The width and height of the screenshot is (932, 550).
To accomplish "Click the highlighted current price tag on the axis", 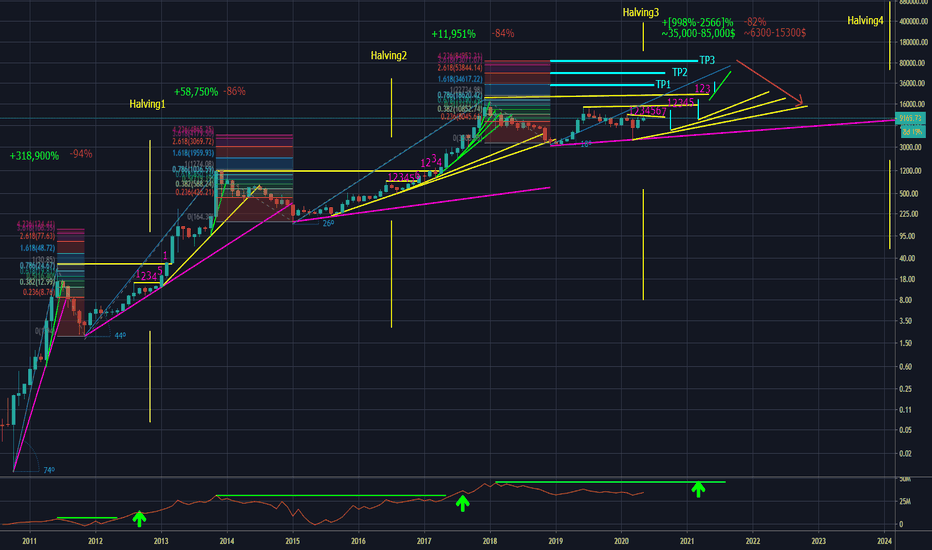I will coord(910,118).
